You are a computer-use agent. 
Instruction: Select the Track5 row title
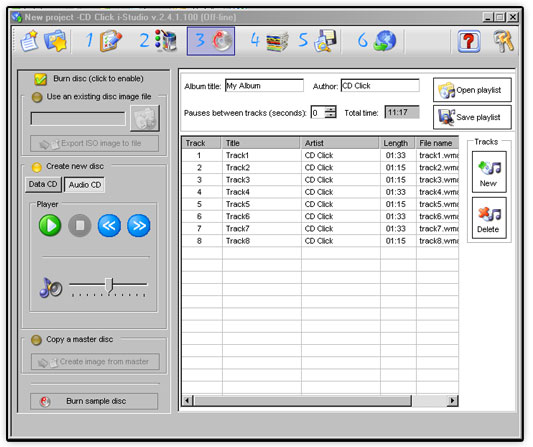tap(238, 205)
